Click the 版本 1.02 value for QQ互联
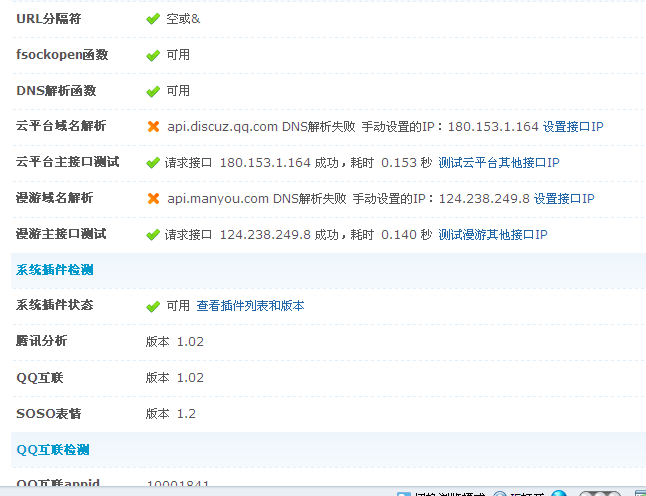 tap(175, 378)
